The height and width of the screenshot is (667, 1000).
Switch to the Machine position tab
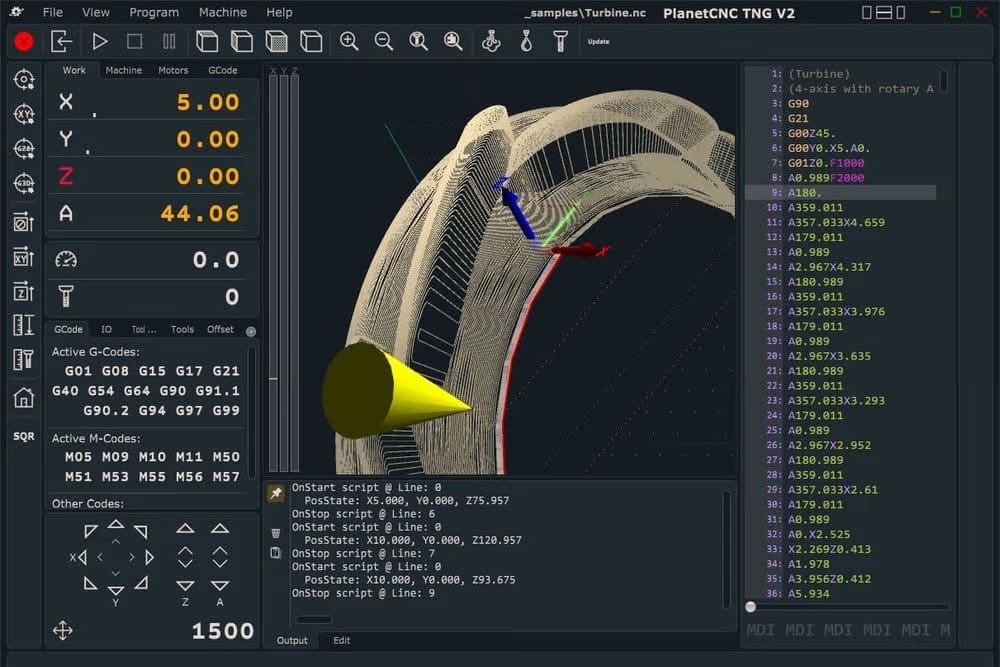click(124, 70)
